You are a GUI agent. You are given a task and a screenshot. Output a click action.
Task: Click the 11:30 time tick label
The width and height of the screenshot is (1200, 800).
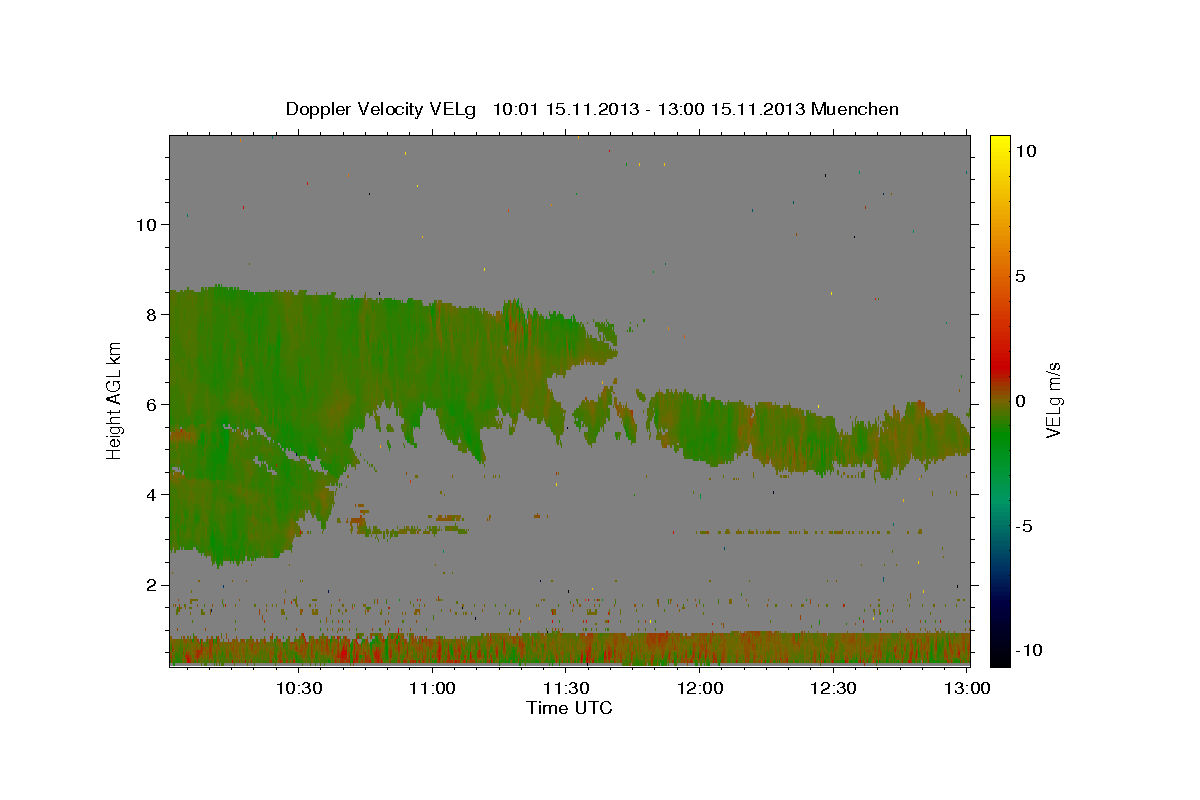(x=566, y=689)
